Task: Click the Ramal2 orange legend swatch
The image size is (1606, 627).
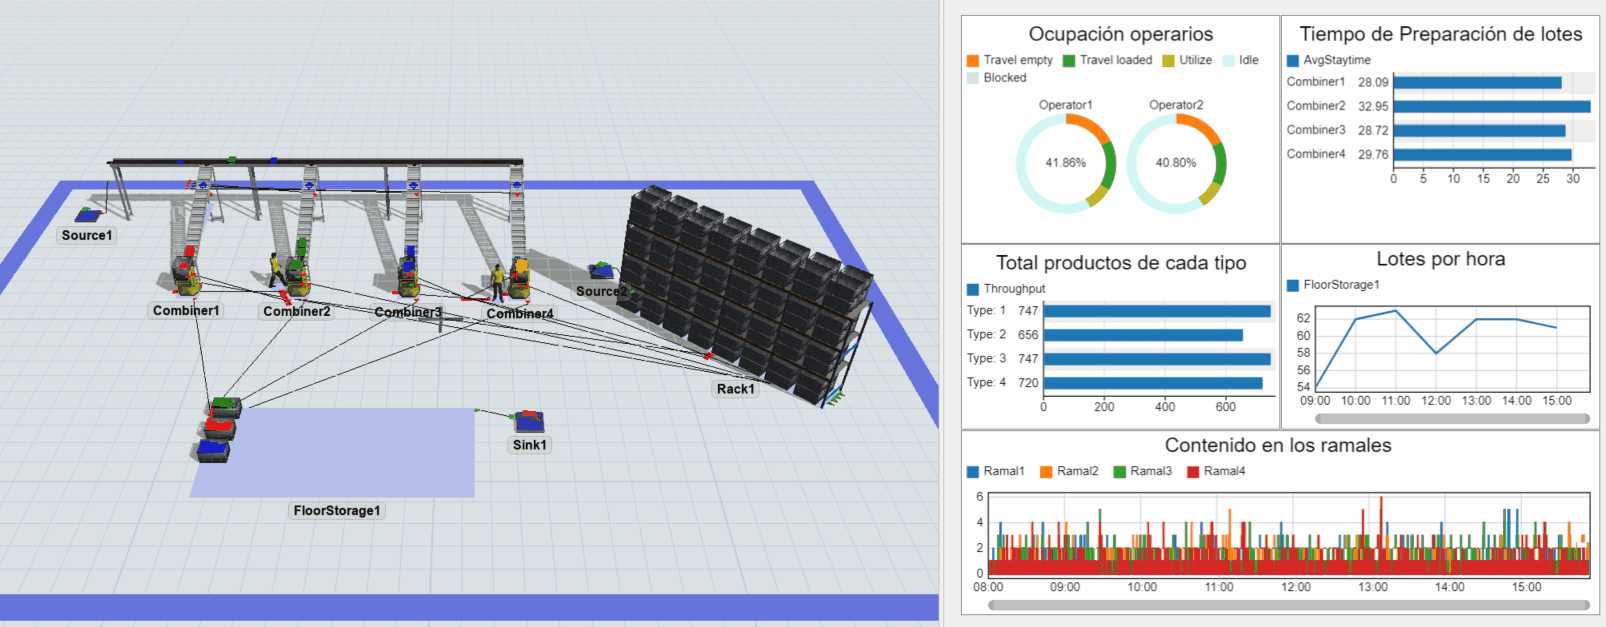Action: click(x=1046, y=472)
